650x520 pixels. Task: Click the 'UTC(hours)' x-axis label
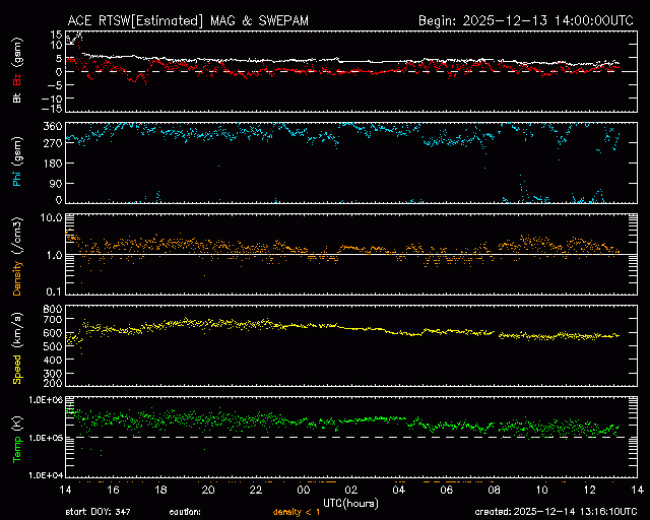tap(351, 503)
